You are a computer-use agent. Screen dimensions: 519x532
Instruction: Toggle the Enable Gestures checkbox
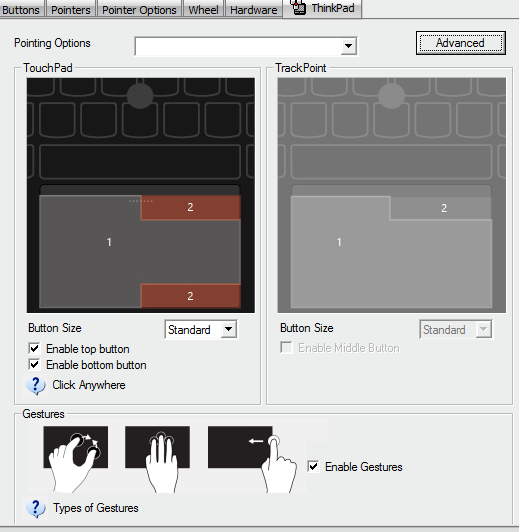tap(313, 467)
